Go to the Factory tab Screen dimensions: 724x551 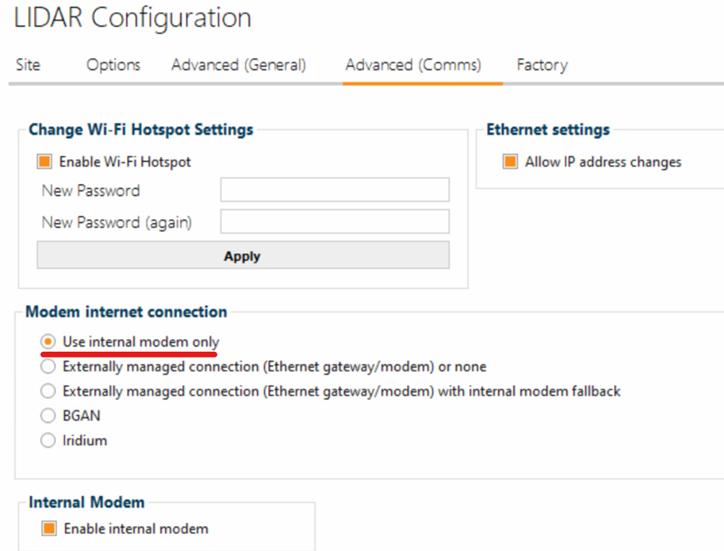[542, 65]
